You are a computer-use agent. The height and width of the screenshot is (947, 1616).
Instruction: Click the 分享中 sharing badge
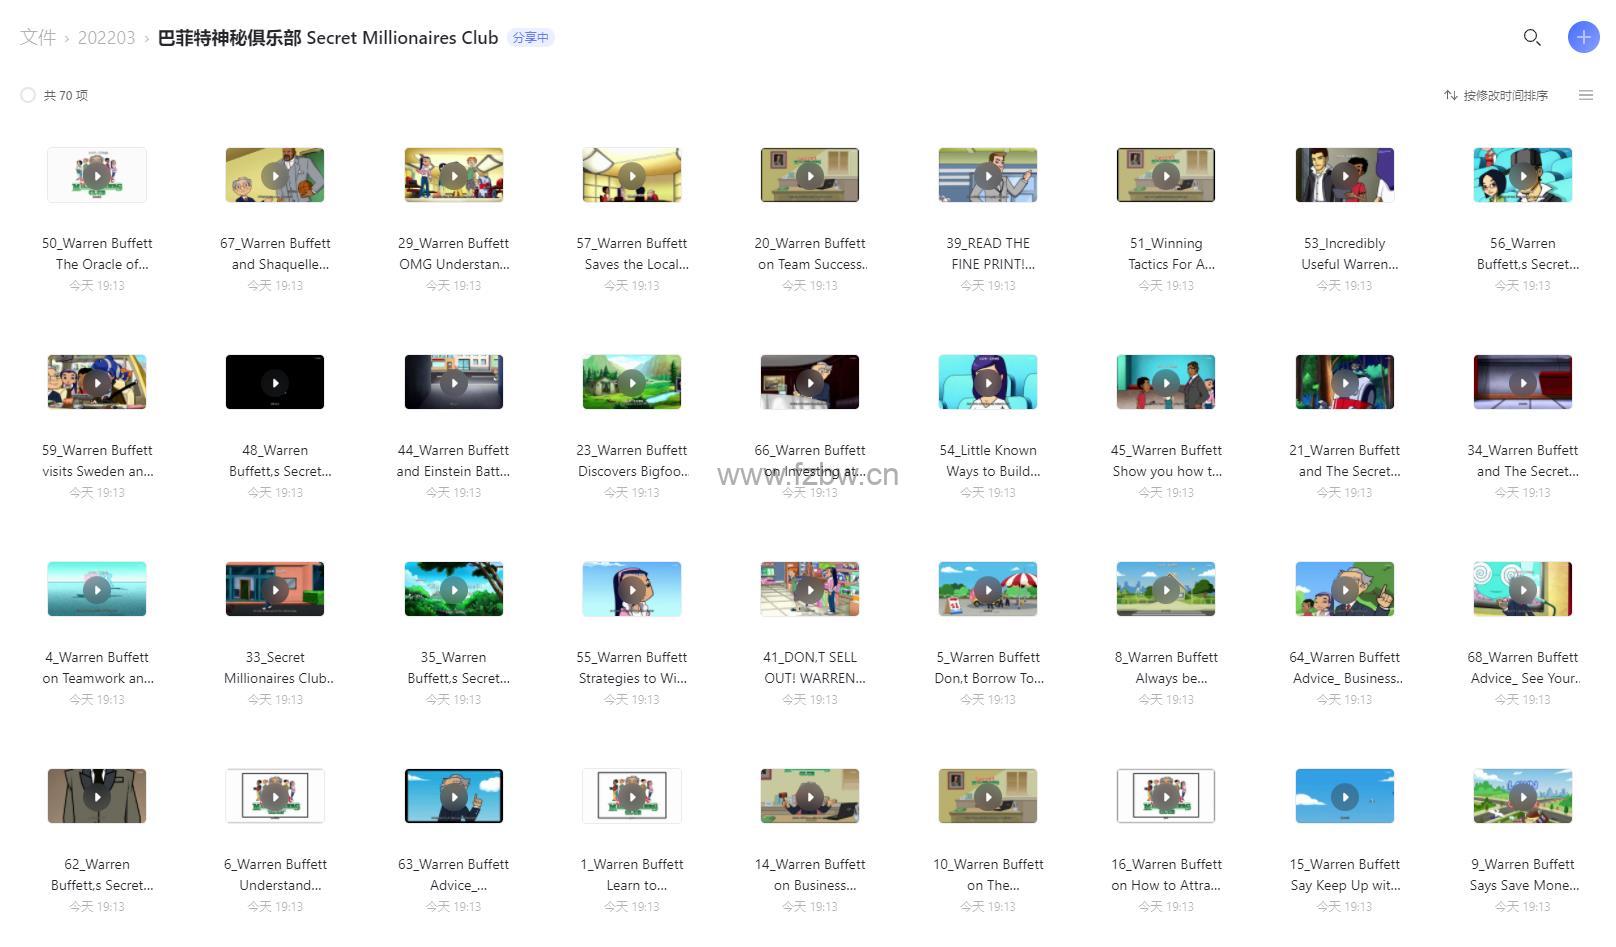tap(530, 38)
